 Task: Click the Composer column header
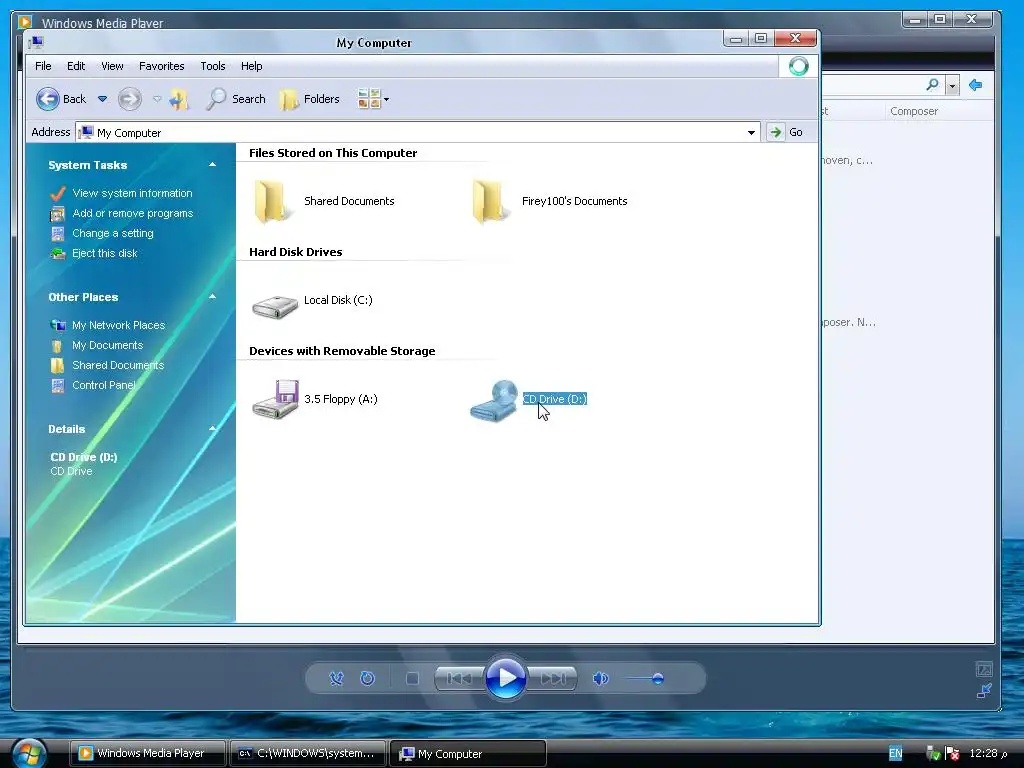click(x=914, y=111)
